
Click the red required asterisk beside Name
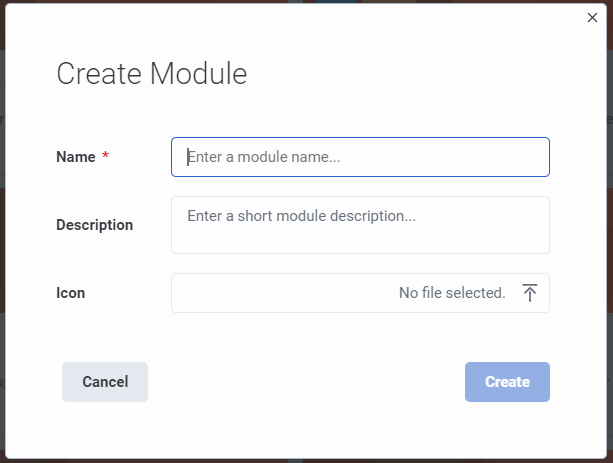tap(105, 155)
